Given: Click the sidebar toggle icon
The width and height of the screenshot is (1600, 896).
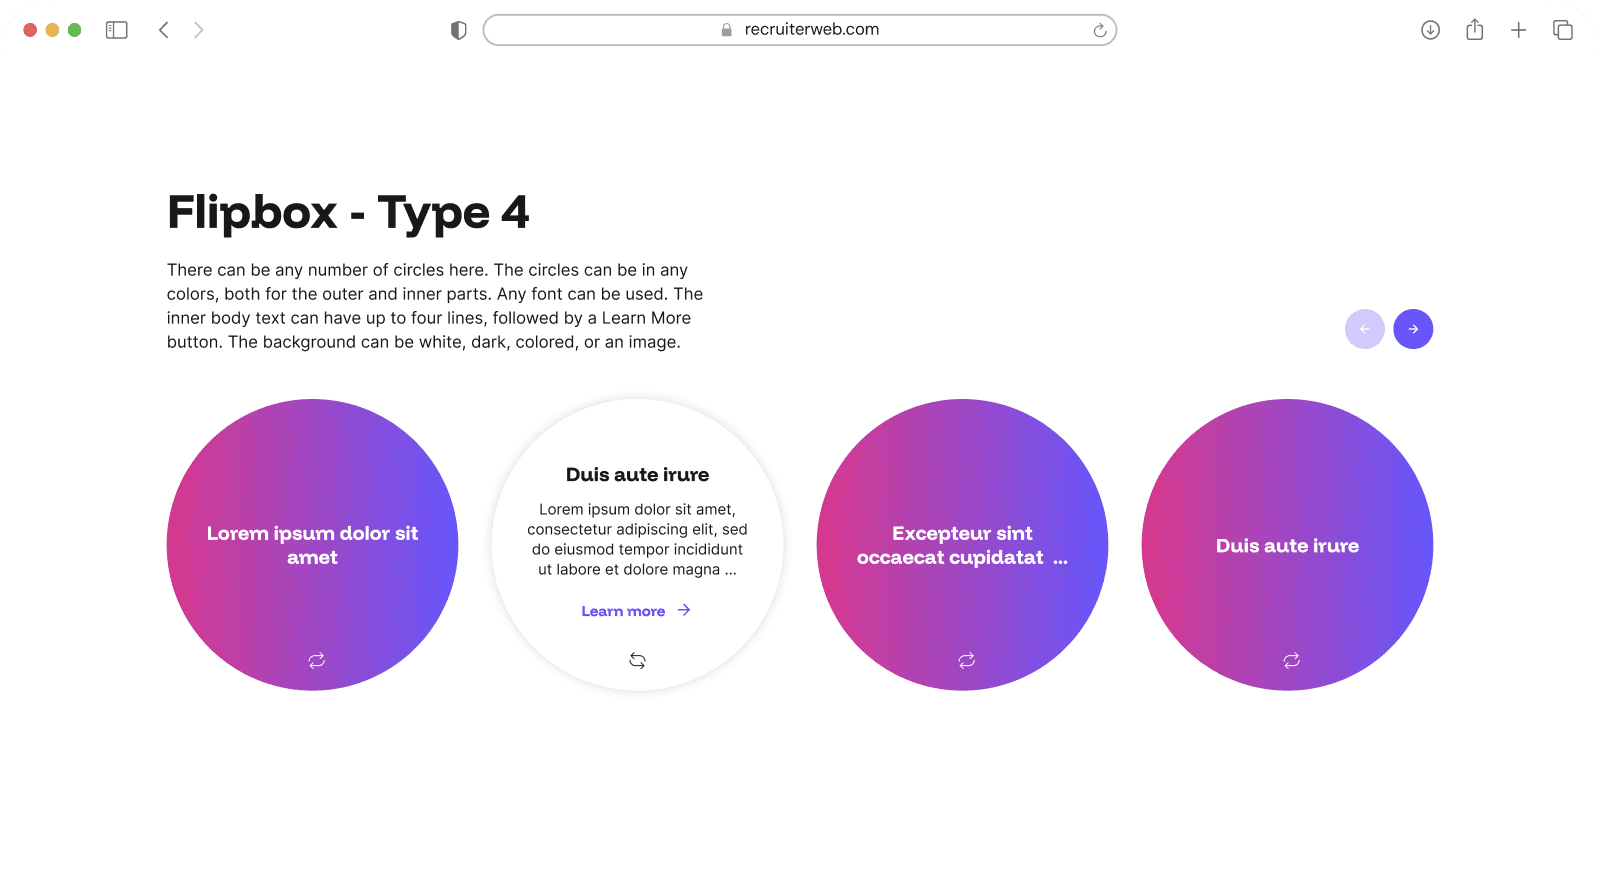Looking at the screenshot, I should (x=117, y=30).
